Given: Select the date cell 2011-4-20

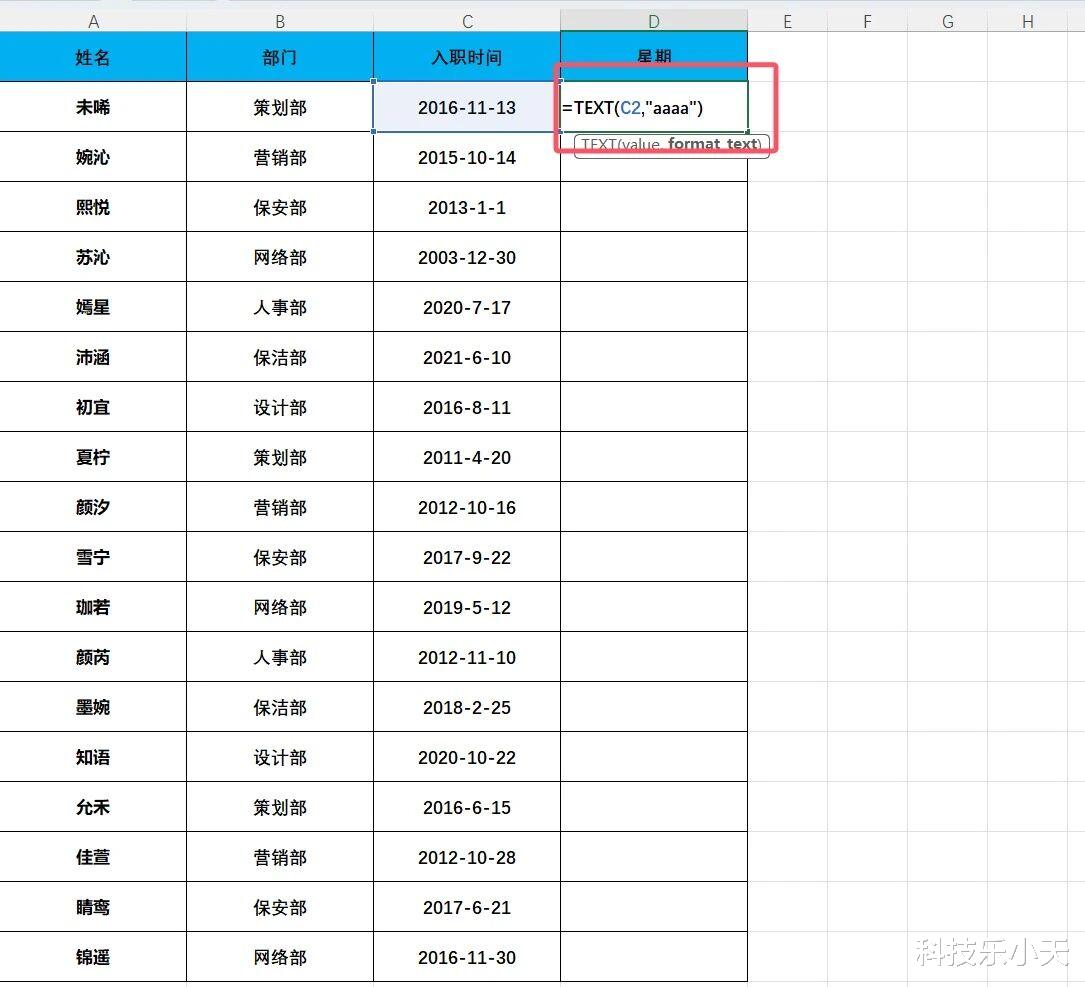Looking at the screenshot, I should point(467,457).
